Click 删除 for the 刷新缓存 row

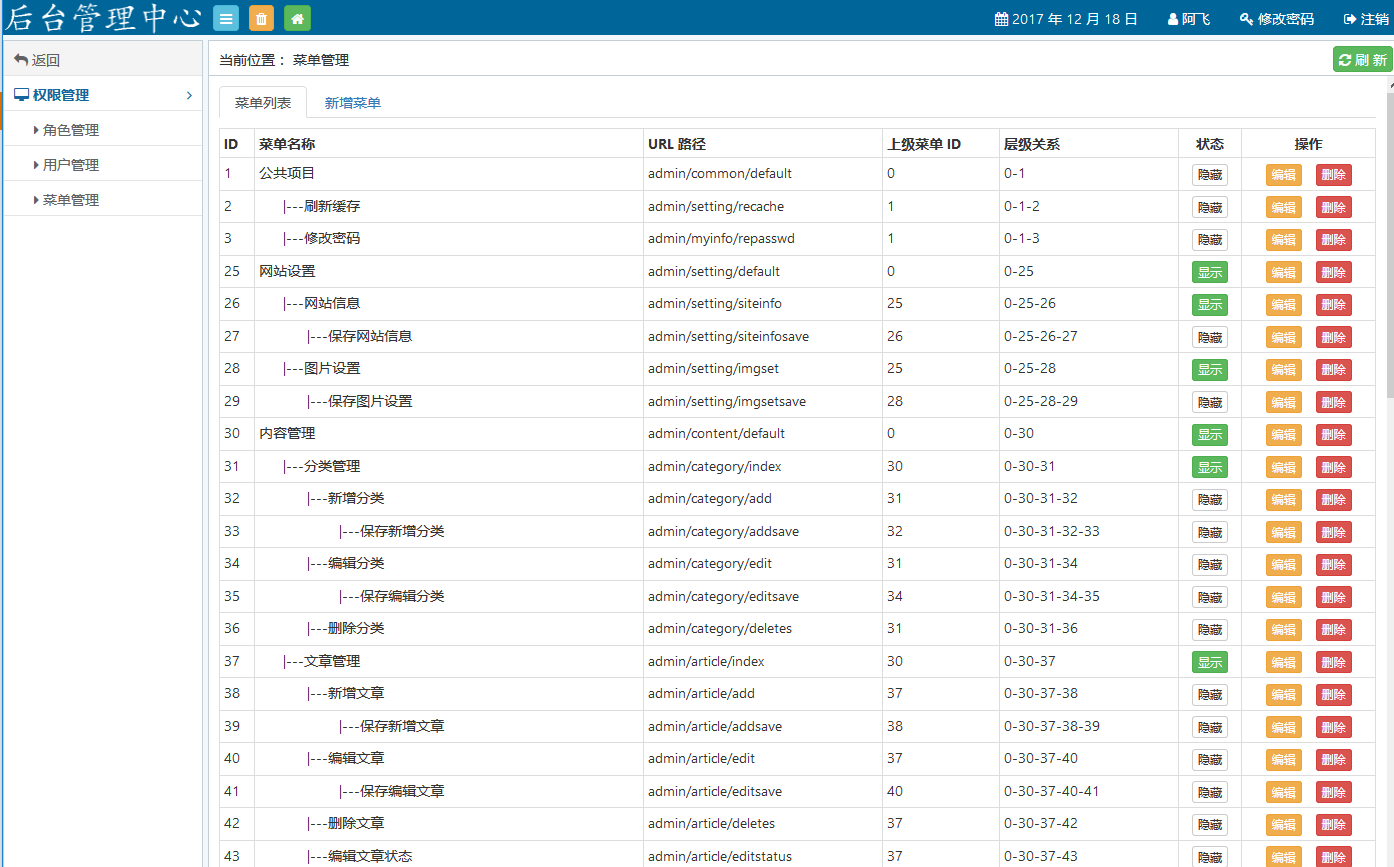pos(1333,207)
